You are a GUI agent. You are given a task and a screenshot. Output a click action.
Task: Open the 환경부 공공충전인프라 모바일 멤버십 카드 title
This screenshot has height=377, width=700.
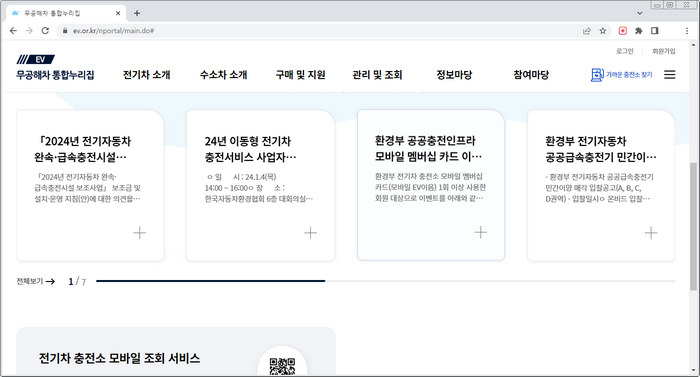pos(429,149)
